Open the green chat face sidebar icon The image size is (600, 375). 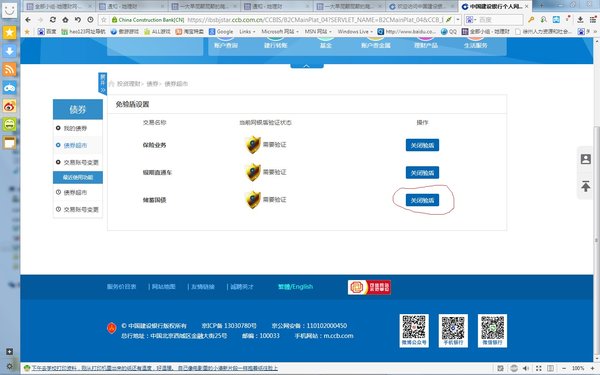10,124
